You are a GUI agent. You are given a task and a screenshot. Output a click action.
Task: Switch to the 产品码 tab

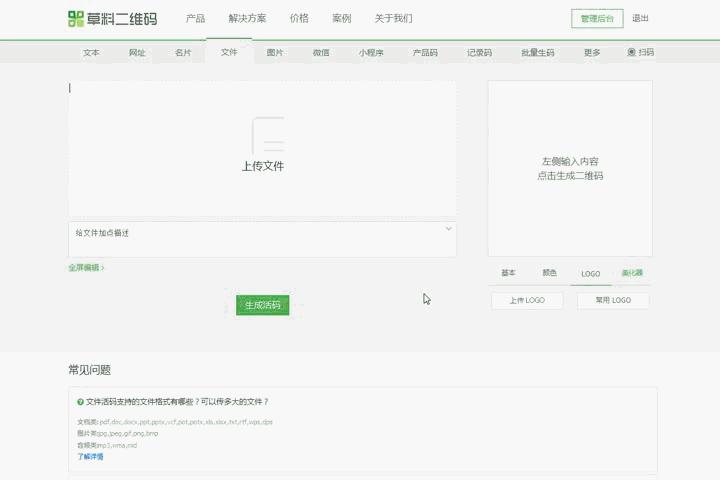(x=425, y=52)
